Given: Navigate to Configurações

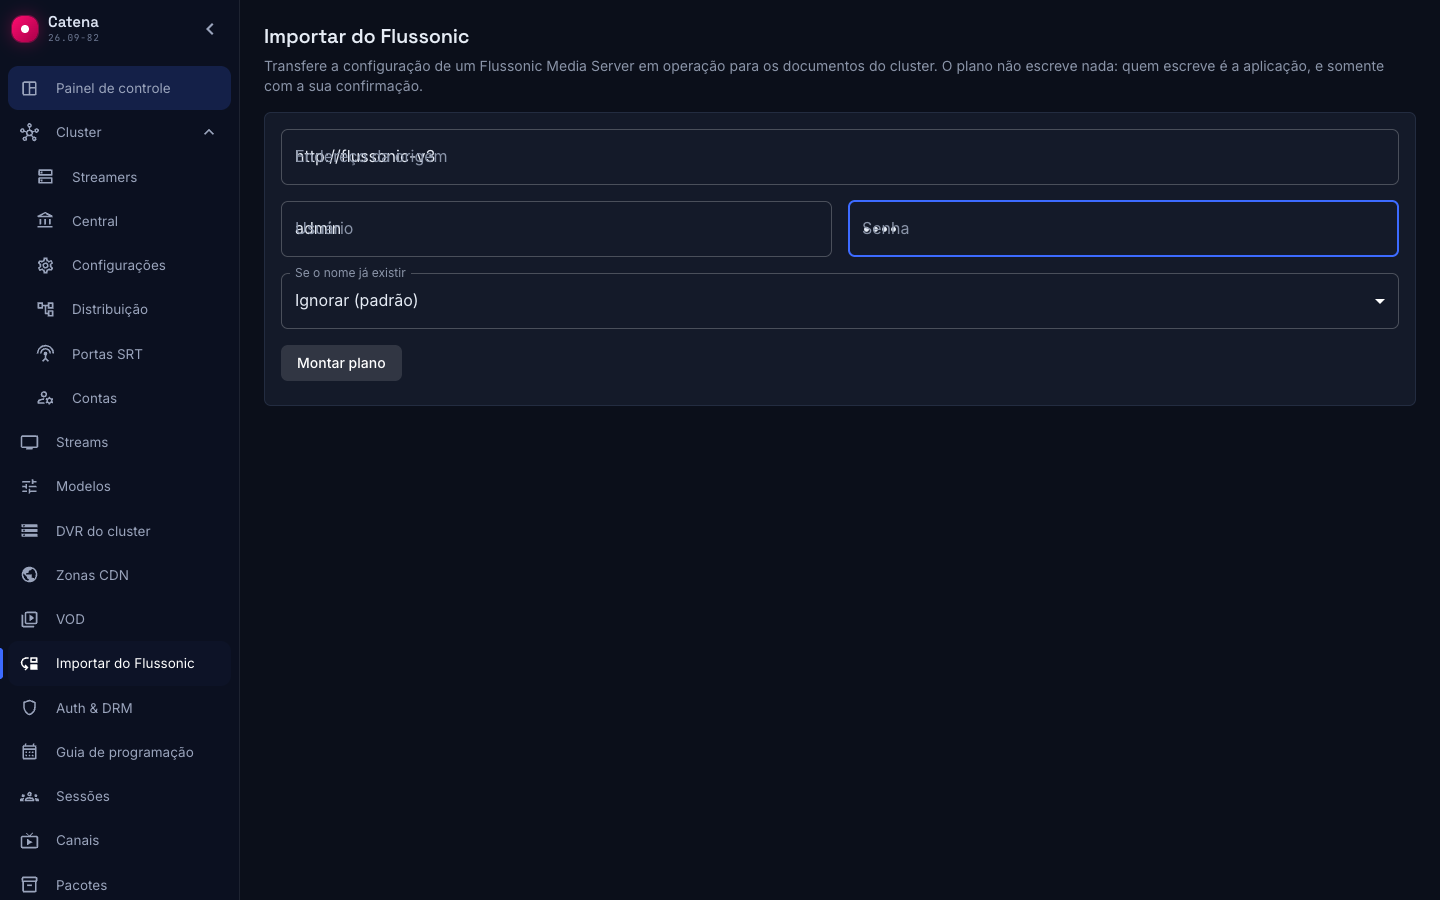Looking at the screenshot, I should 119,265.
